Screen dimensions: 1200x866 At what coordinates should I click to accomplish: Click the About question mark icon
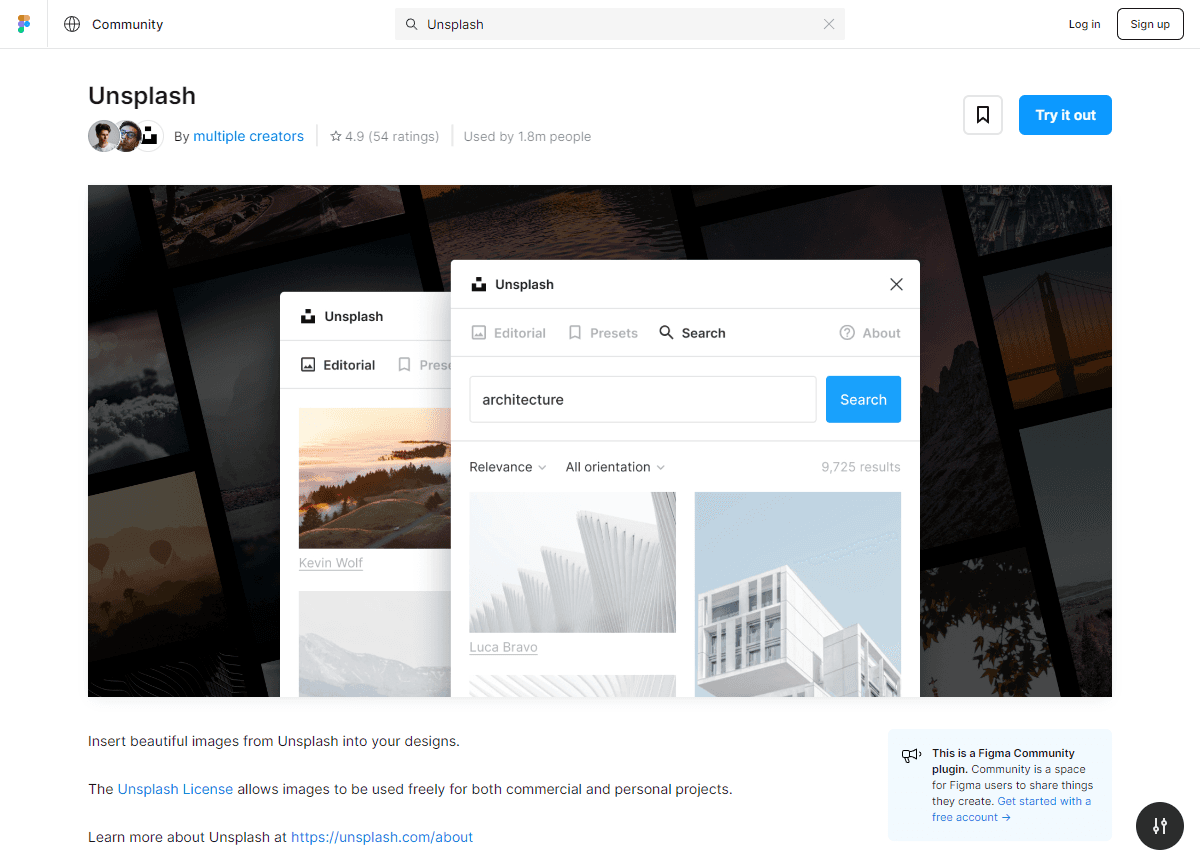coord(847,333)
